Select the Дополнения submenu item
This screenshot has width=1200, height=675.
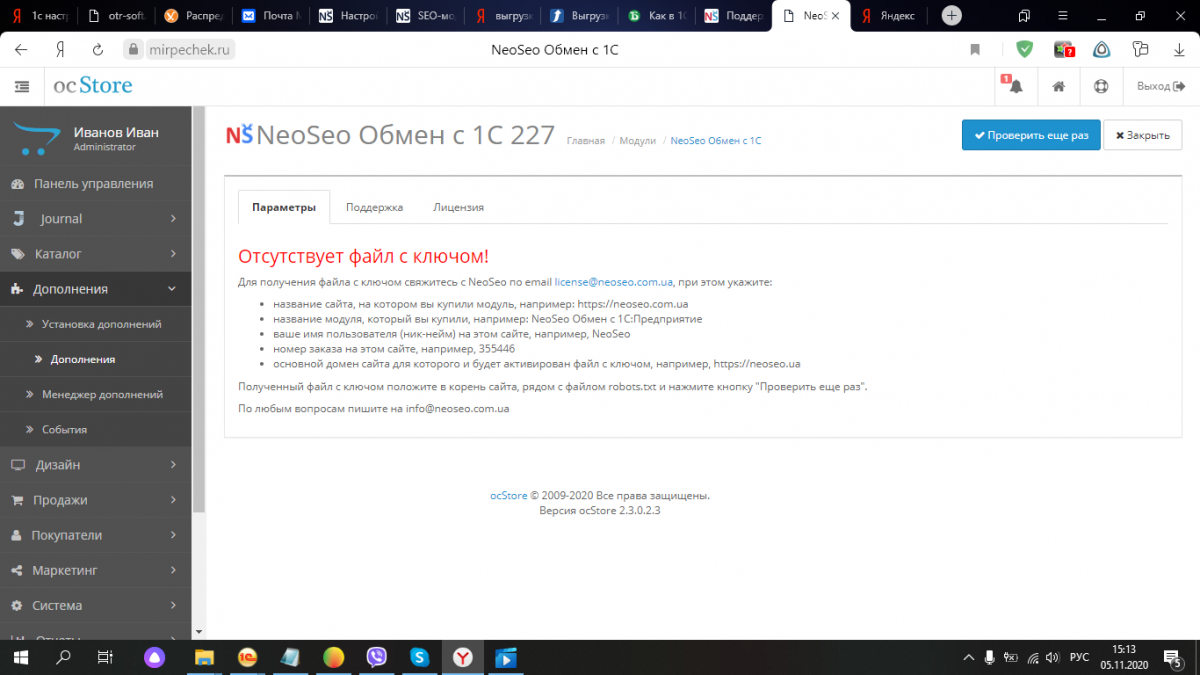click(95, 359)
